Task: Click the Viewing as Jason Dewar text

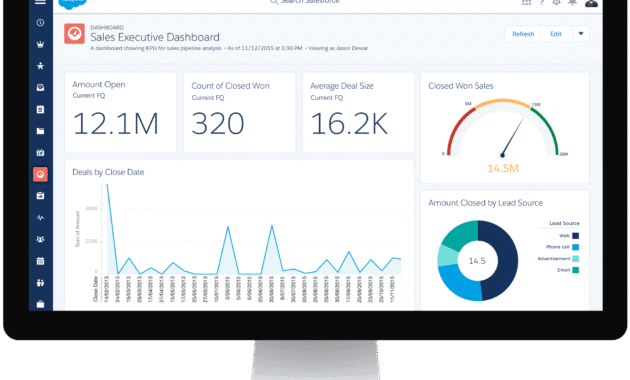Action: pyautogui.click(x=338, y=48)
